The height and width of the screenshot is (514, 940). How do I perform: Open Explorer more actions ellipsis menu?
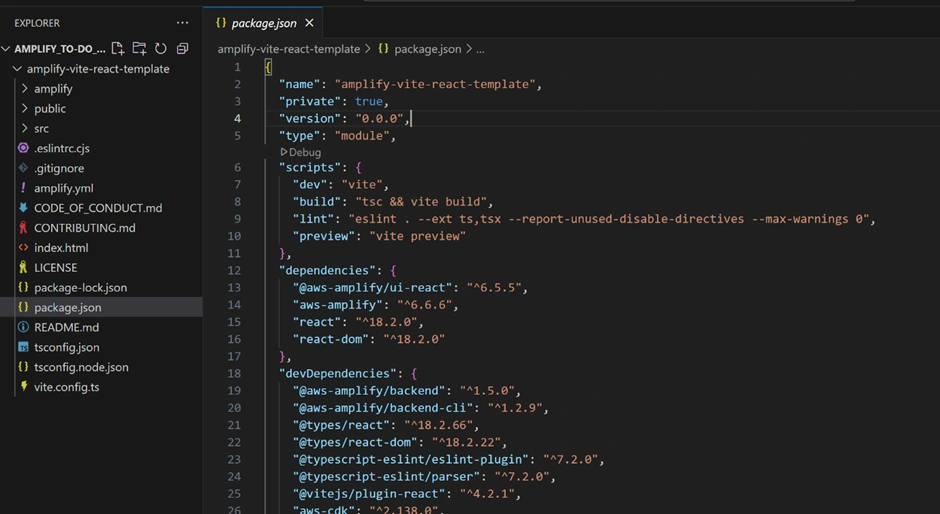182,23
